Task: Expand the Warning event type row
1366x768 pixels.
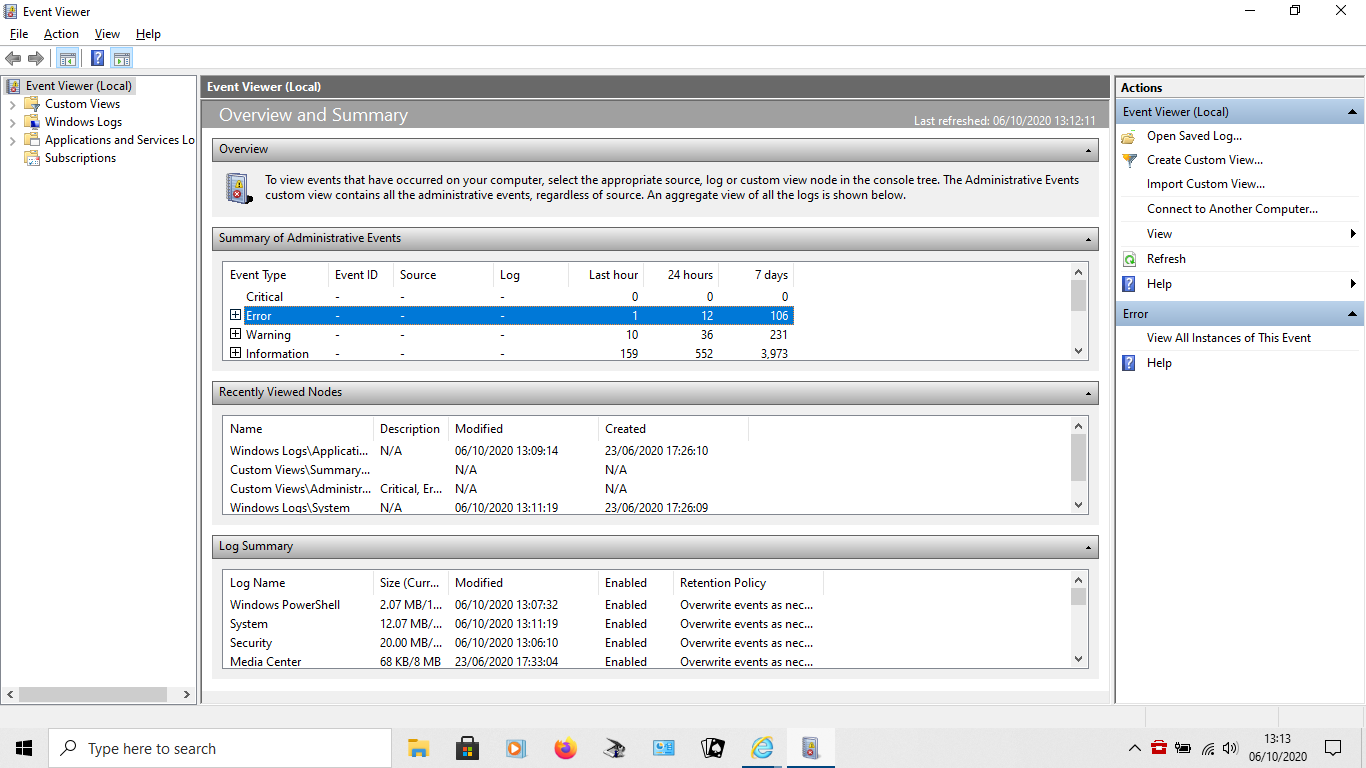Action: 235,334
